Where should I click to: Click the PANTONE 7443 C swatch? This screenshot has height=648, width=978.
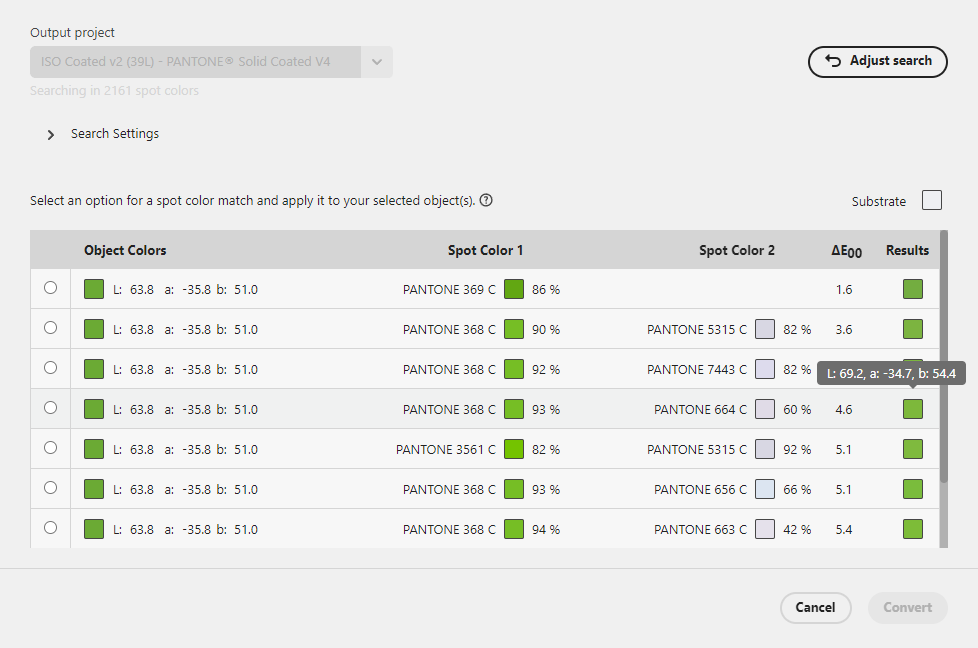pyautogui.click(x=765, y=369)
